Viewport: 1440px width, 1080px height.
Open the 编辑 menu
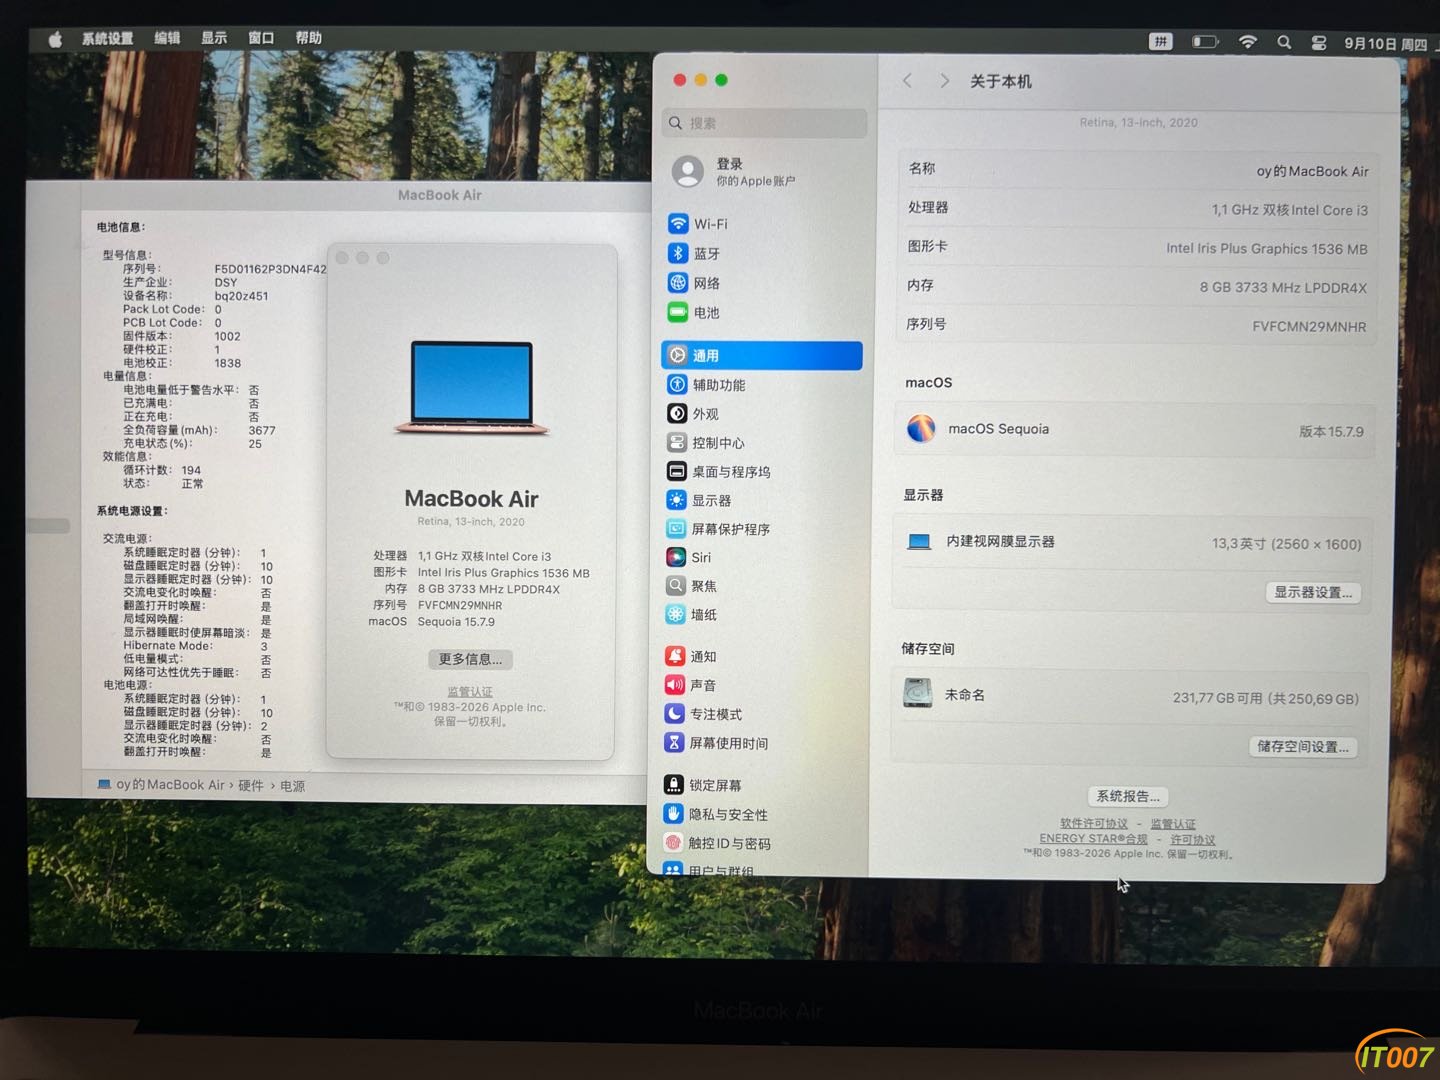[x=167, y=38]
